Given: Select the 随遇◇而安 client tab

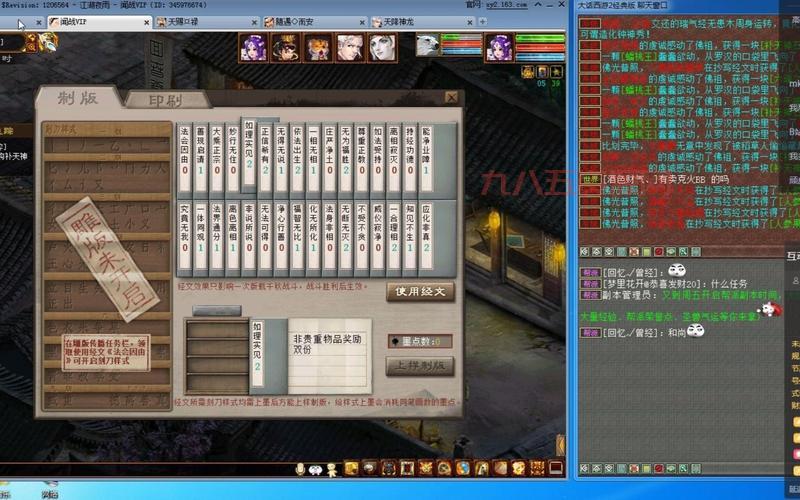Looking at the screenshot, I should [315, 22].
